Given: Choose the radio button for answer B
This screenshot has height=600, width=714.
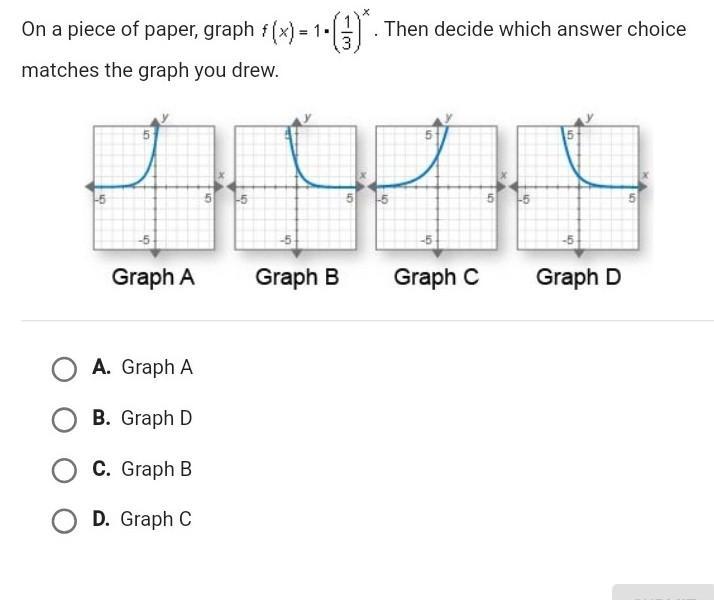Looking at the screenshot, I should point(64,420).
